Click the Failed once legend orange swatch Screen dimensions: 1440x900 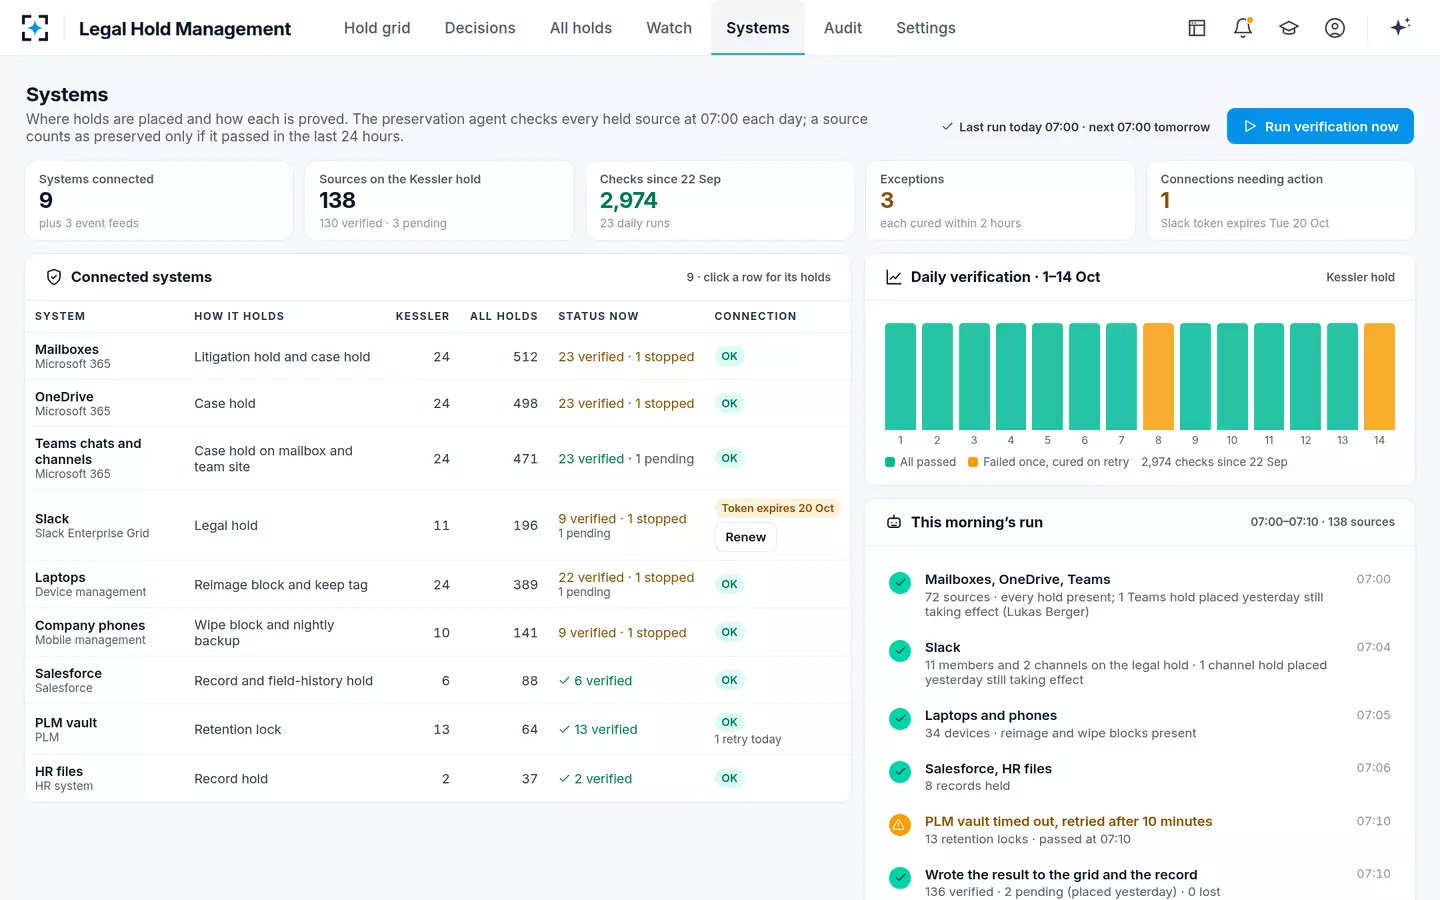click(x=973, y=462)
